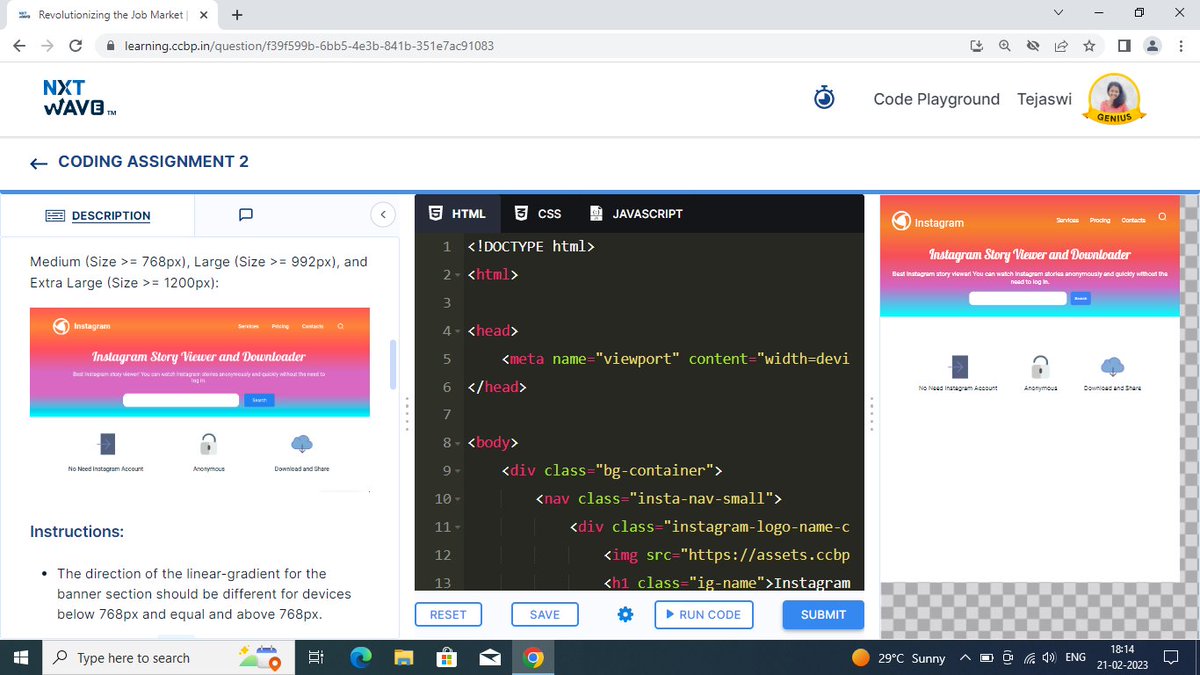Open the tab search dropdown arrow
This screenshot has height=675, width=1200.
click(1059, 13)
